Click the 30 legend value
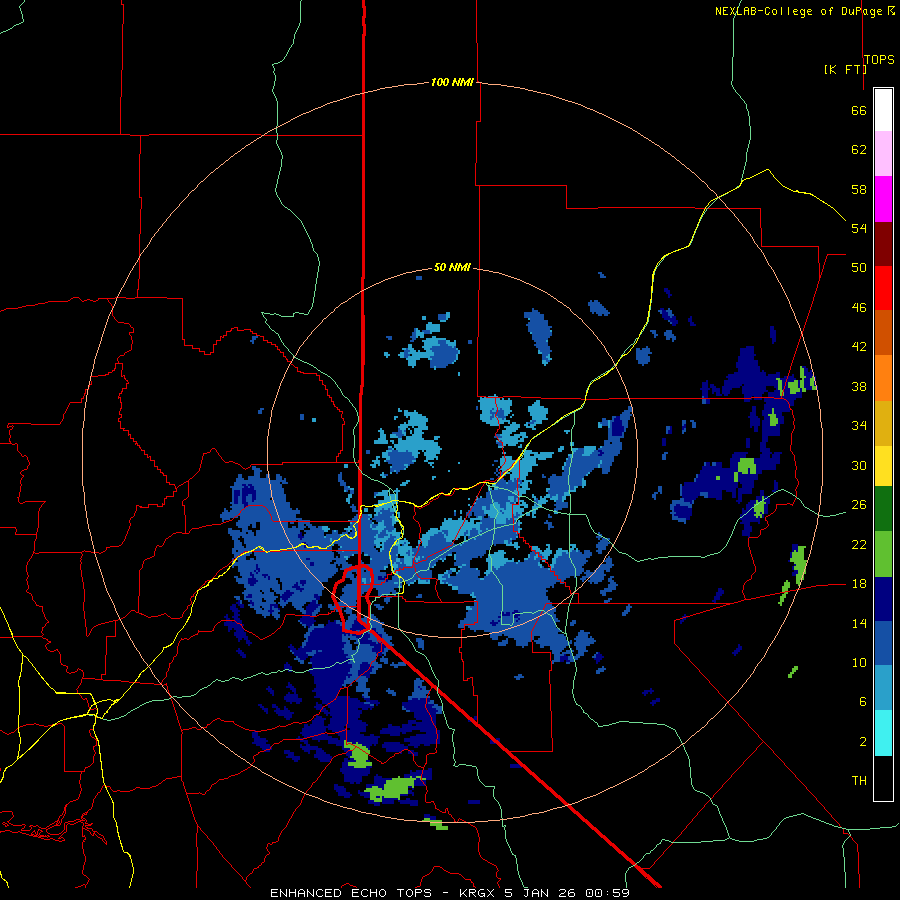This screenshot has height=900, width=900. [x=859, y=465]
